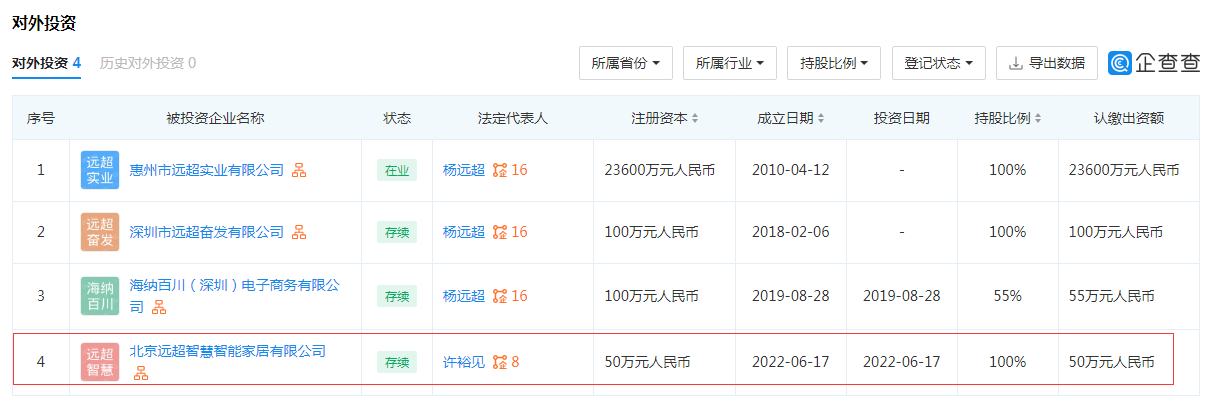The height and width of the screenshot is (407, 1208).
Task: Open the 登记状态 dropdown filter
Action: pyautogui.click(x=939, y=63)
